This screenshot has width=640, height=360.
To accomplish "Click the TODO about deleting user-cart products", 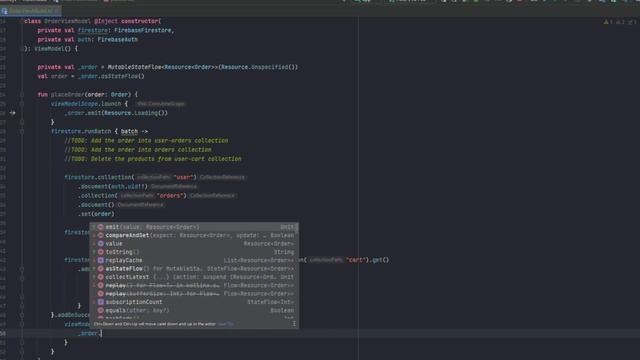I will tap(153, 159).
